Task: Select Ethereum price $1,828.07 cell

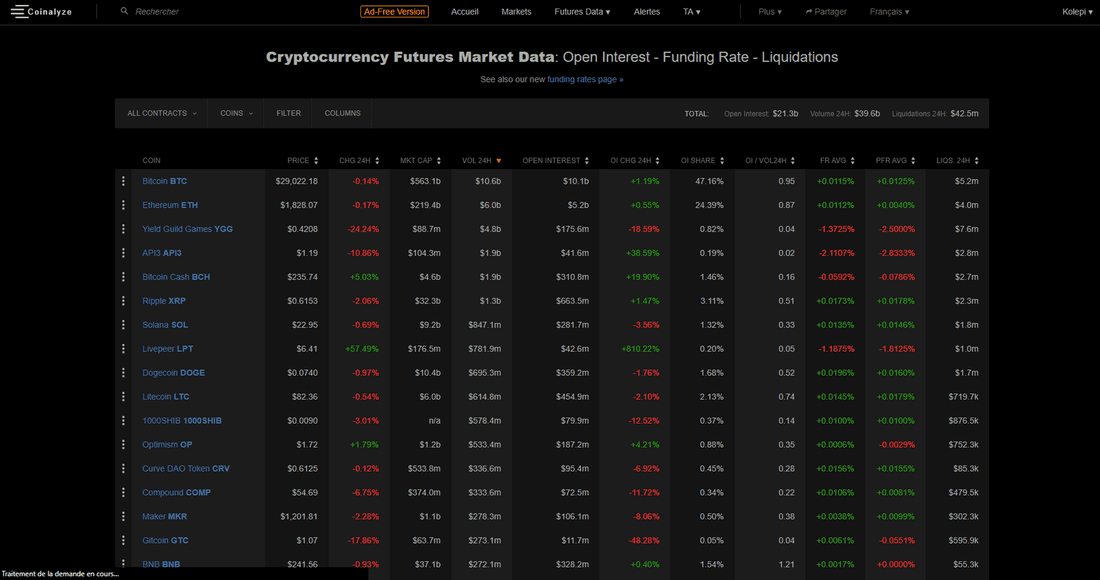Action: 299,205
